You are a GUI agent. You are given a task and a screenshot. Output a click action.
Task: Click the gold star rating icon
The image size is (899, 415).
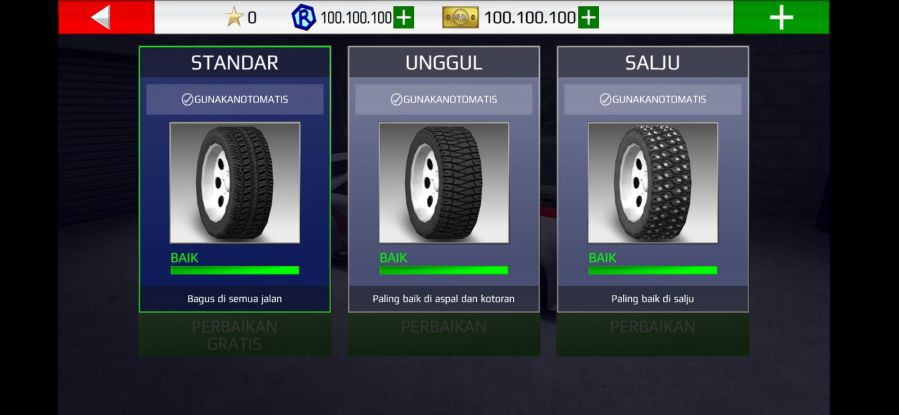point(234,17)
